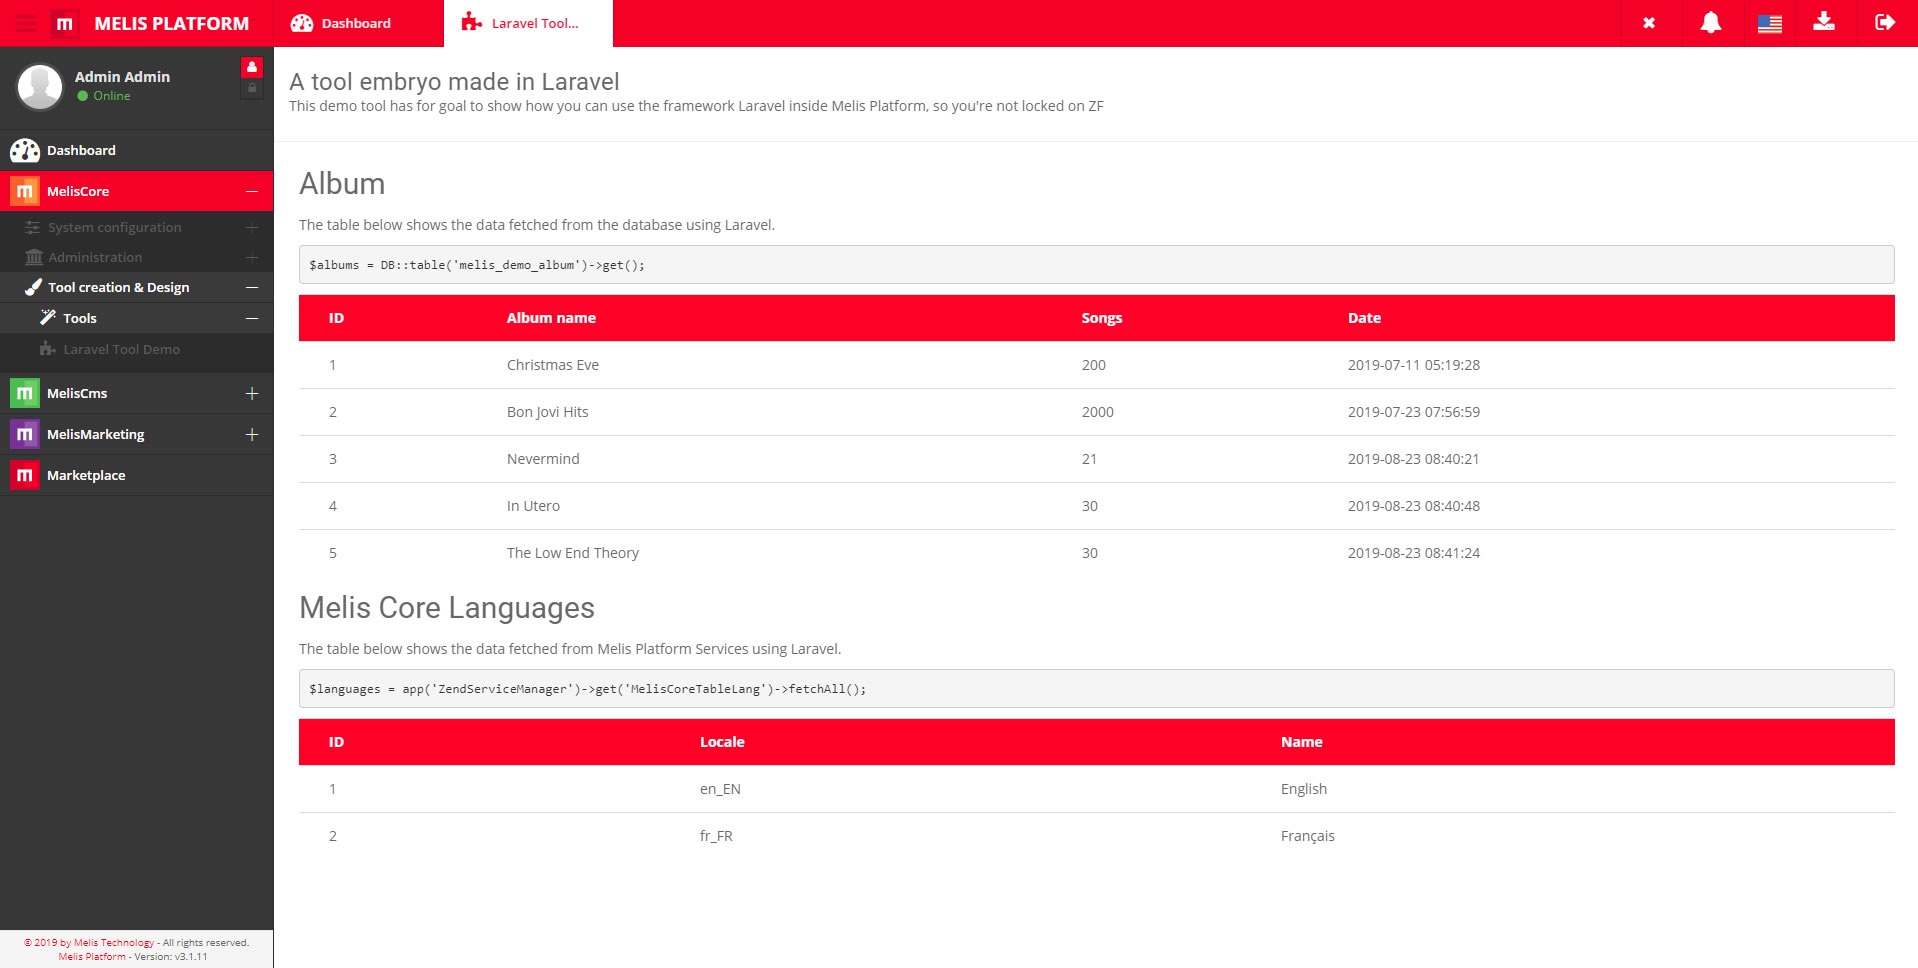Open Laravel Tool Demo sidebar item

coord(121,349)
